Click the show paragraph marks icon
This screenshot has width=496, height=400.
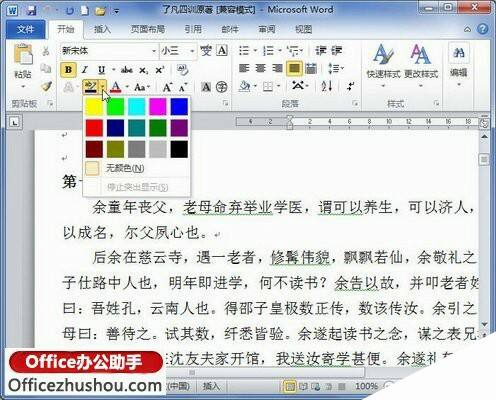pyautogui.click(x=350, y=87)
